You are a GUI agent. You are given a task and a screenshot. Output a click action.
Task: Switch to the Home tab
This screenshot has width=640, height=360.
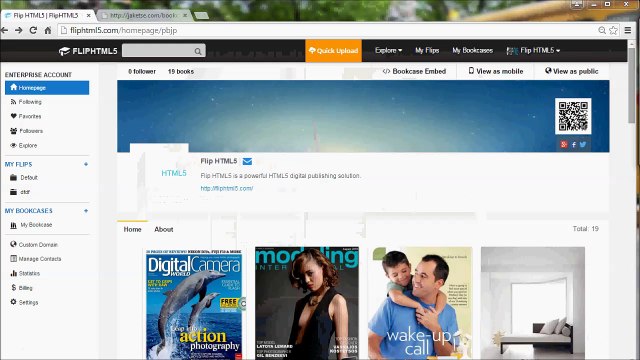(x=132, y=229)
